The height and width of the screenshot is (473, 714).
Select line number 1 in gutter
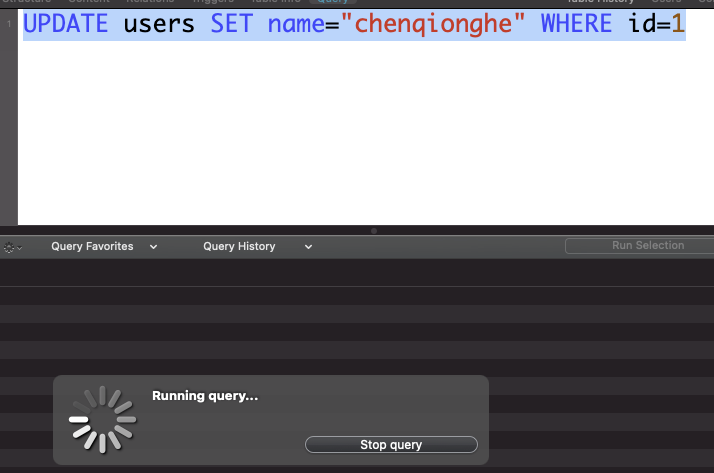[x=9, y=25]
